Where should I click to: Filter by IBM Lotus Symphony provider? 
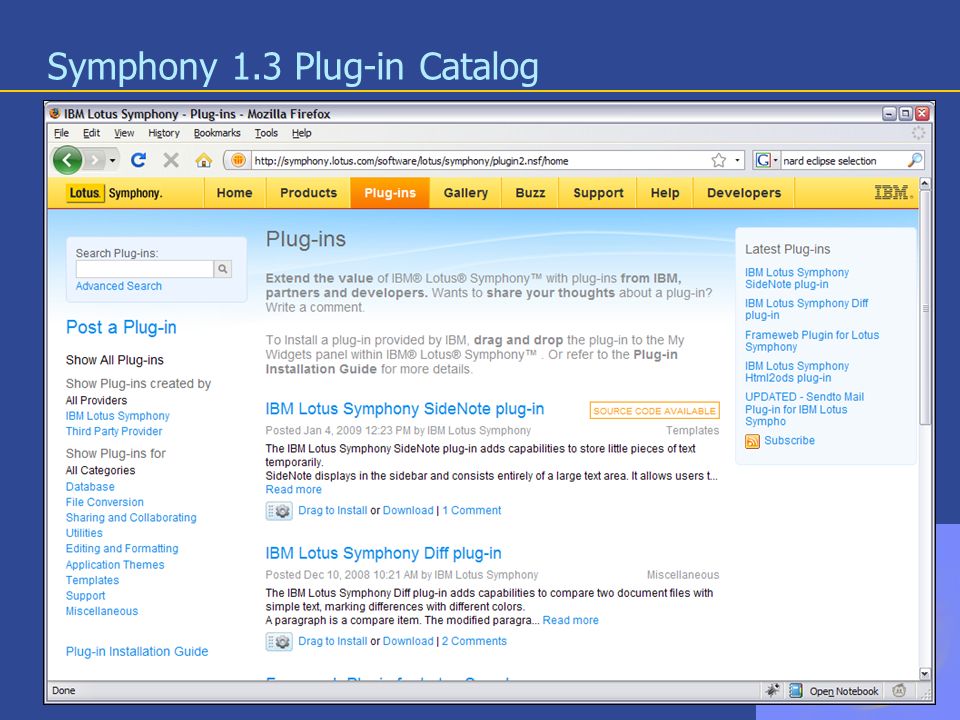coord(118,416)
